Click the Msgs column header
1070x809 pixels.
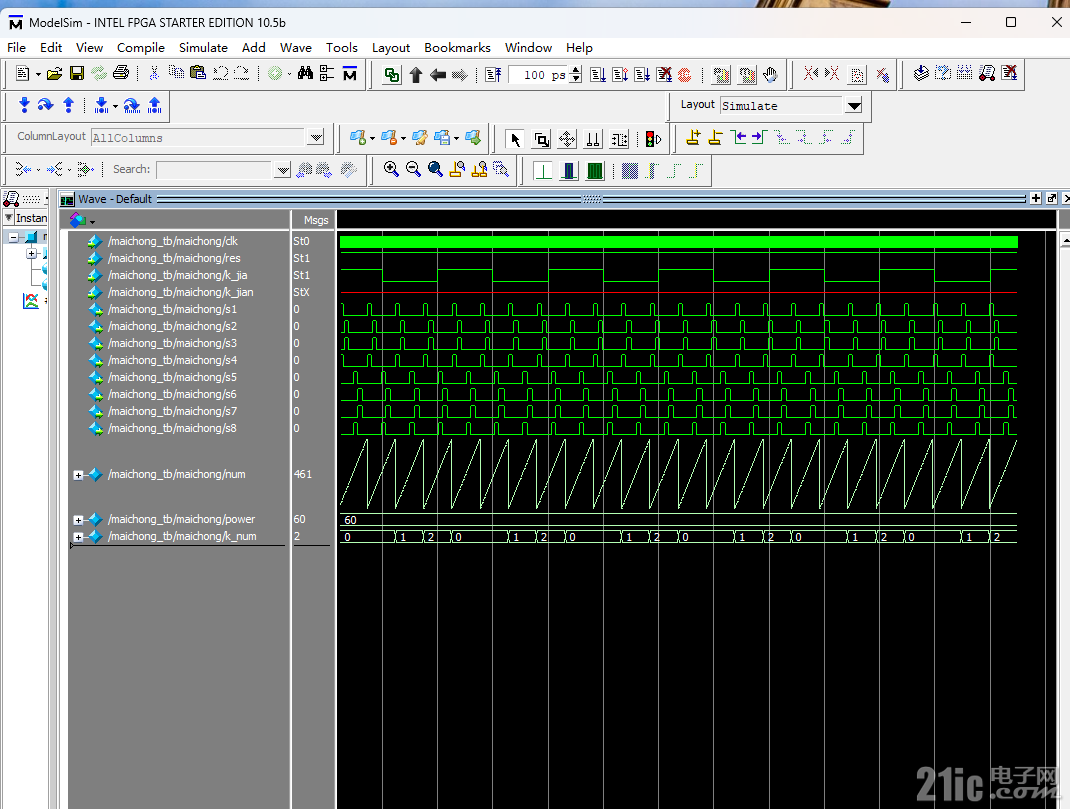315,220
